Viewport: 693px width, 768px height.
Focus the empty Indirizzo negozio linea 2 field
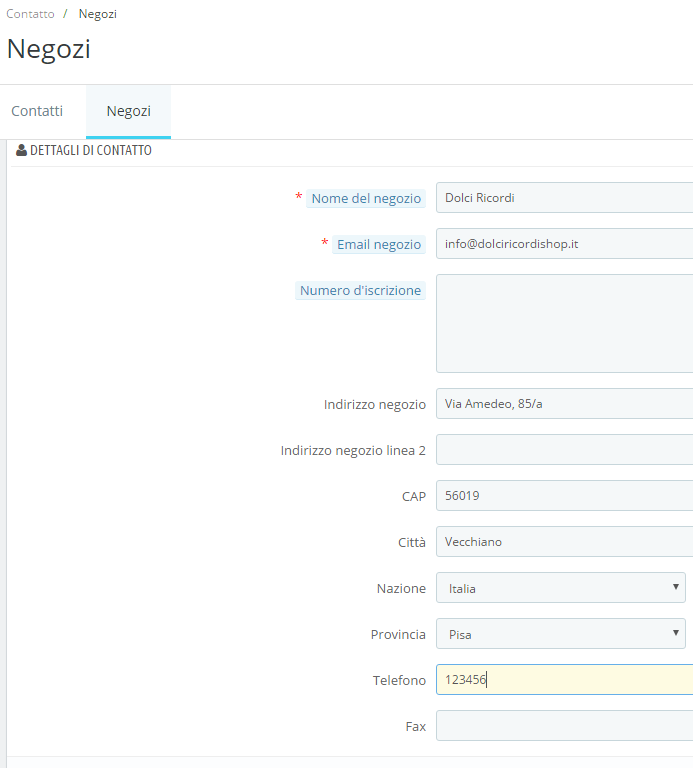point(564,450)
